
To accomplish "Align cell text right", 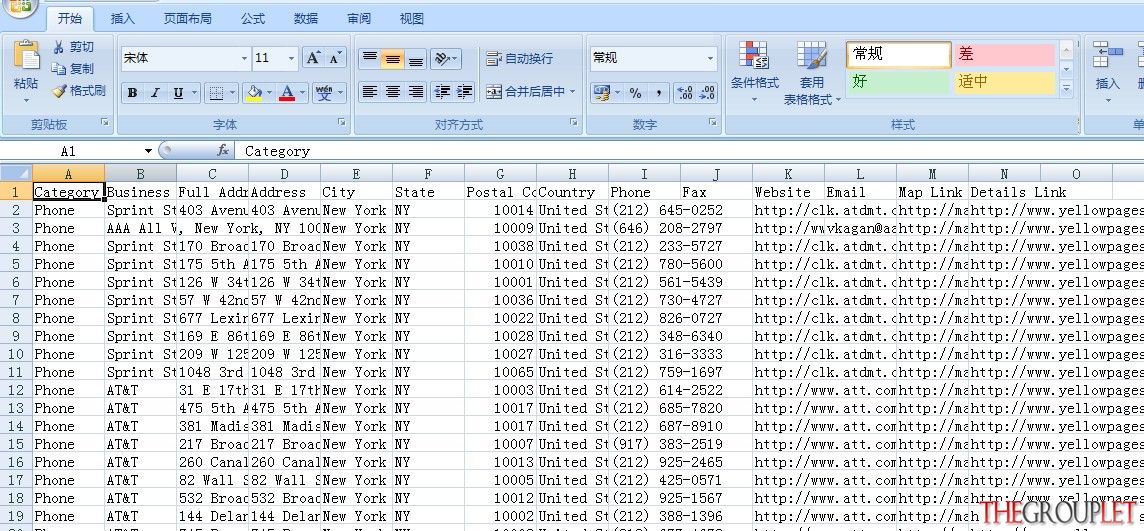I will point(416,92).
